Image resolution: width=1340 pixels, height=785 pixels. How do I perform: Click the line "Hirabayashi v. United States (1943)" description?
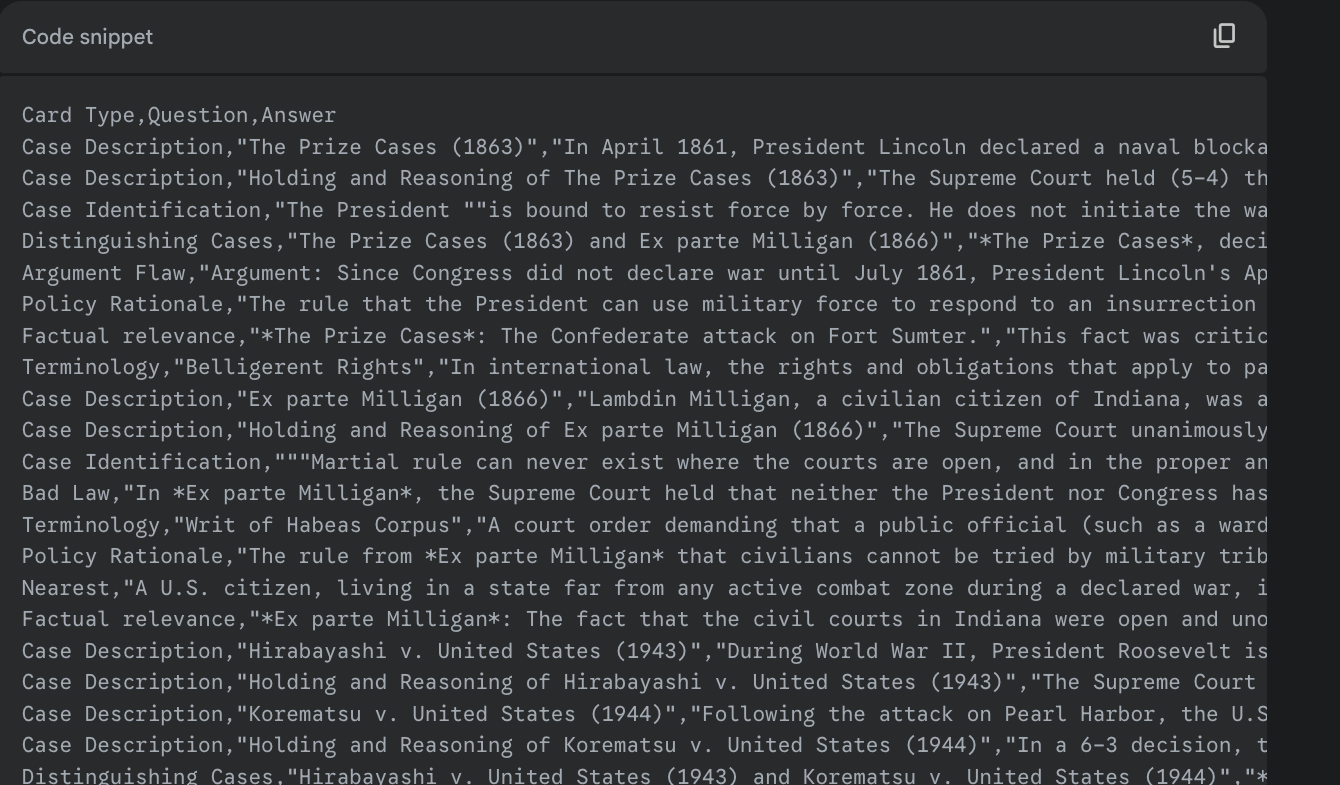click(x=645, y=651)
